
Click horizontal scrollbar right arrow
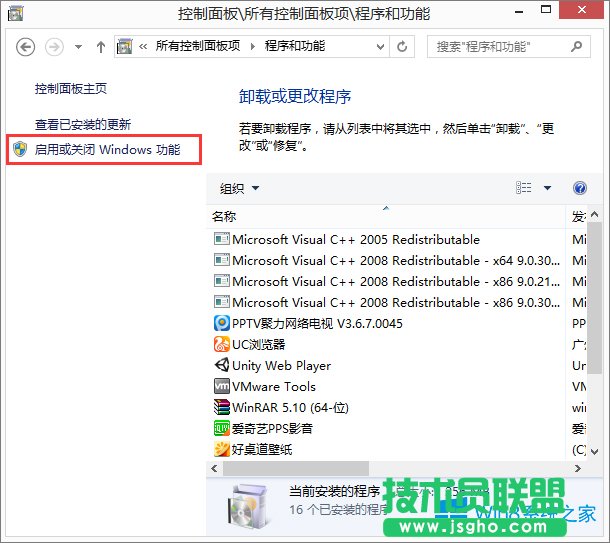578,469
